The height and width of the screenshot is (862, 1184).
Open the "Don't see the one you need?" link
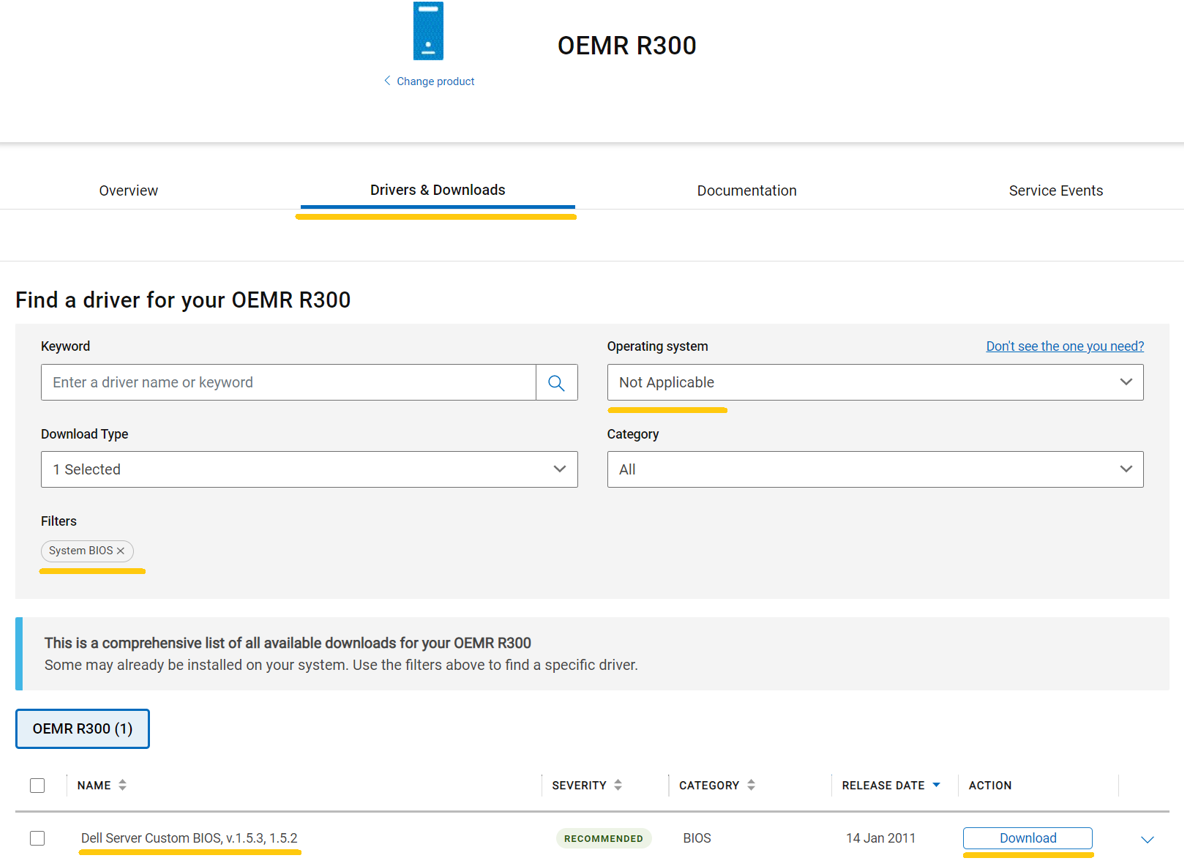pyautogui.click(x=1064, y=346)
